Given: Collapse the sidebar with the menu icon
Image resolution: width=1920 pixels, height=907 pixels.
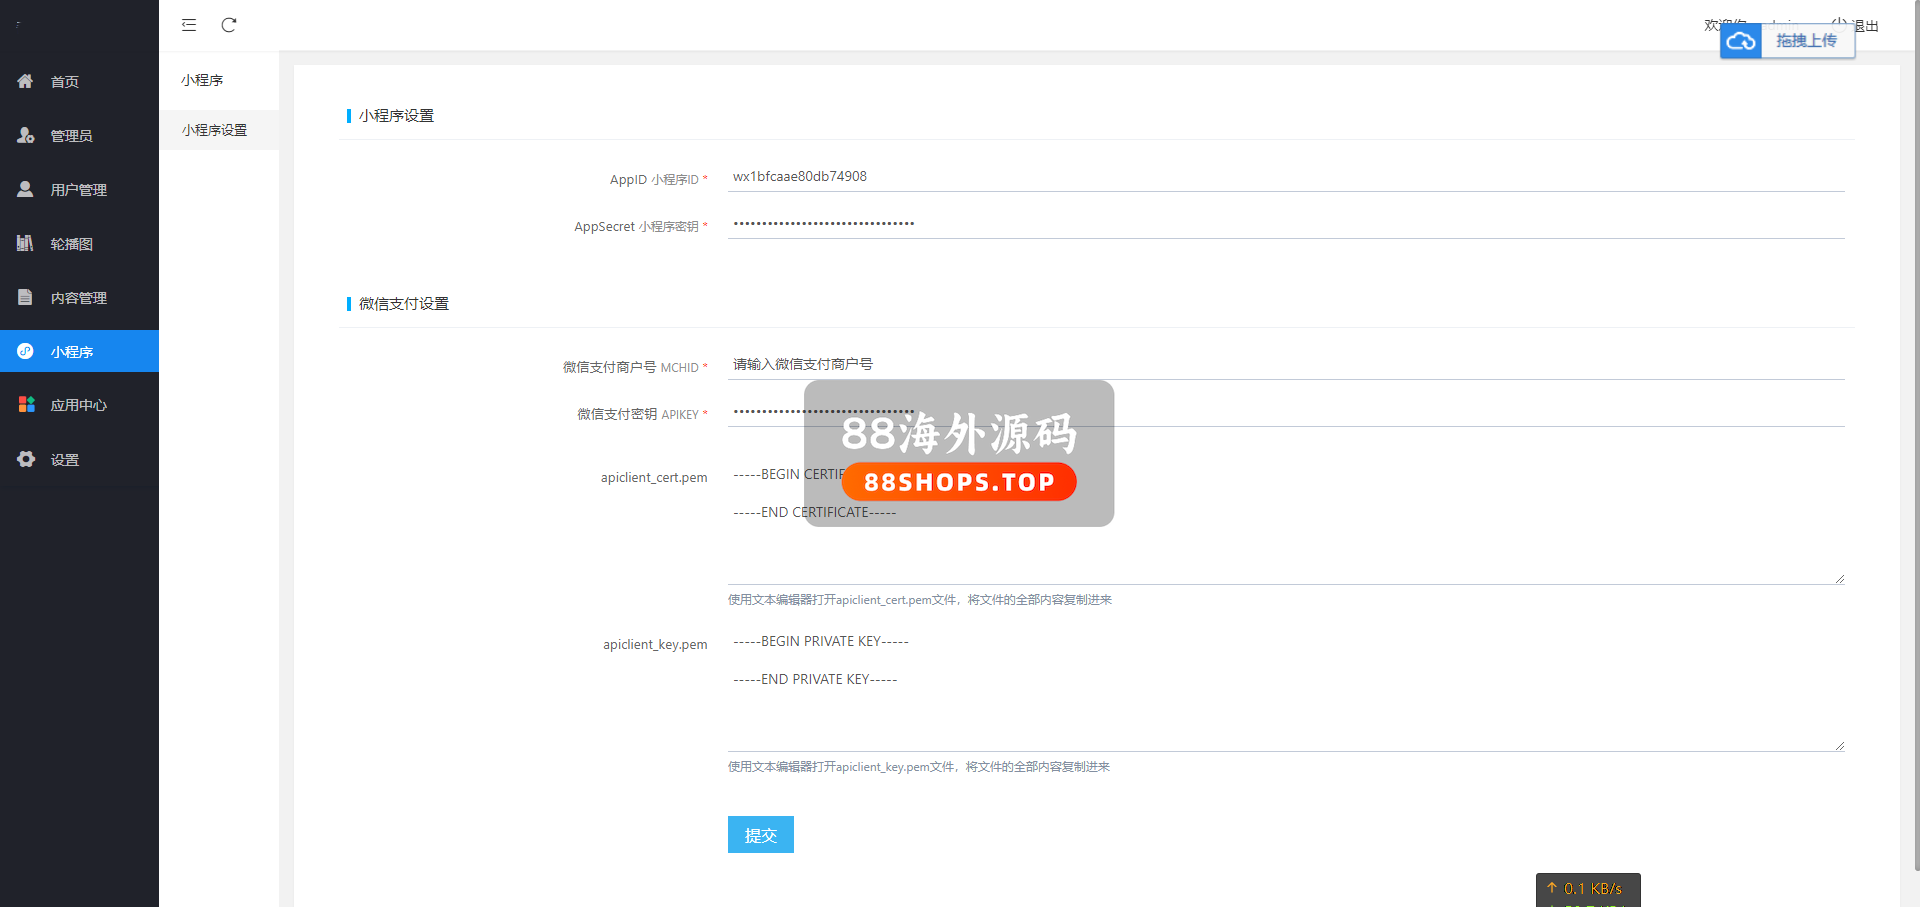Looking at the screenshot, I should (x=189, y=25).
